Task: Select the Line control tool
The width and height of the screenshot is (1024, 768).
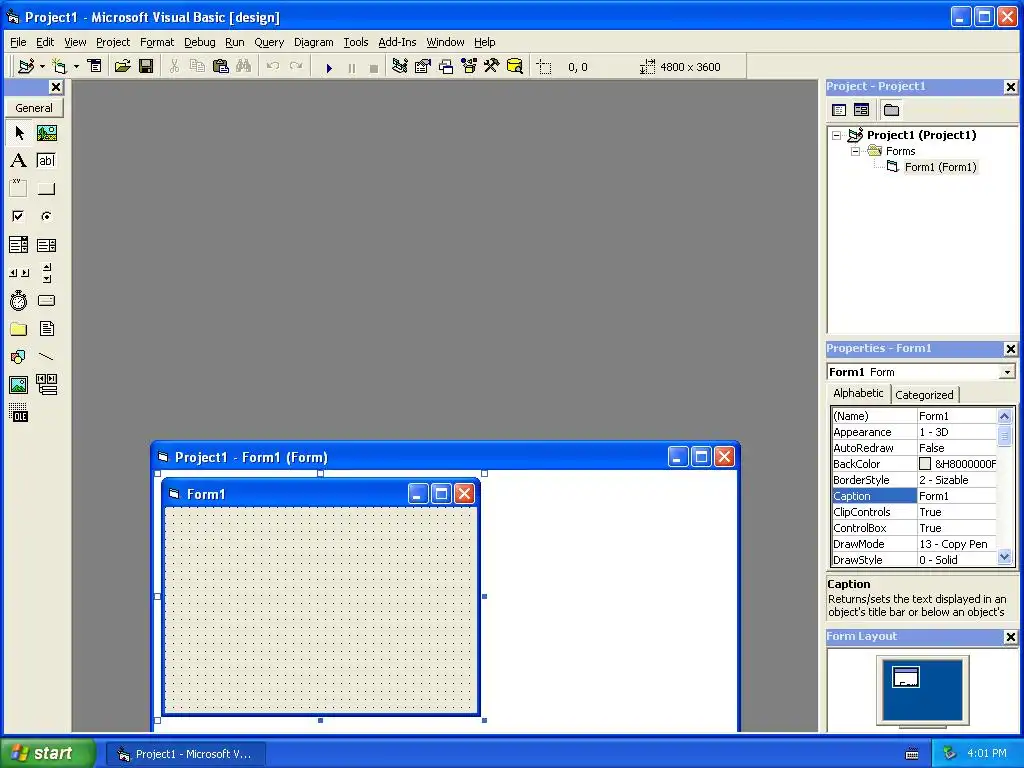Action: pos(46,357)
